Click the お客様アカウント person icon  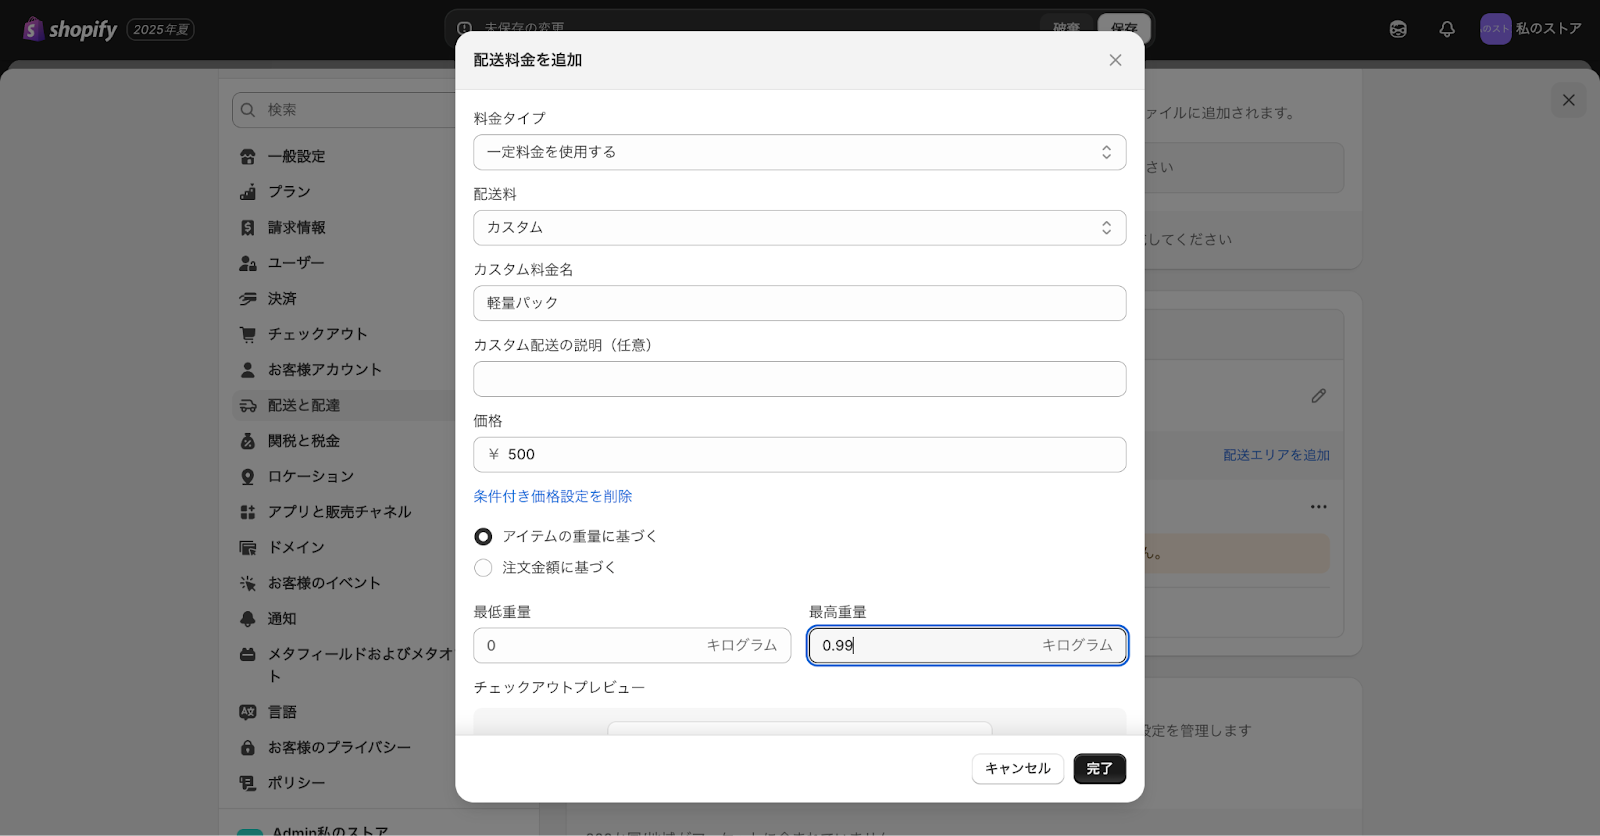(248, 370)
